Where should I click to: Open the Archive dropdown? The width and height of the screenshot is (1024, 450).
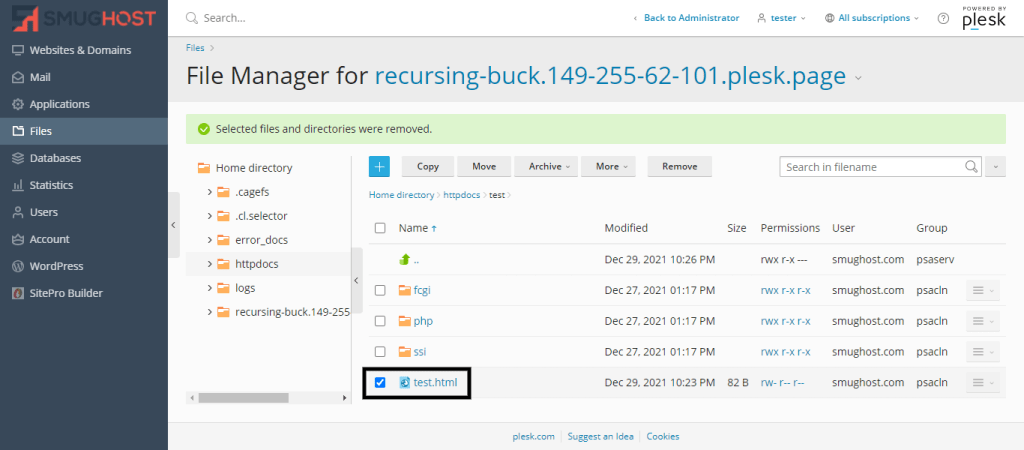point(546,167)
